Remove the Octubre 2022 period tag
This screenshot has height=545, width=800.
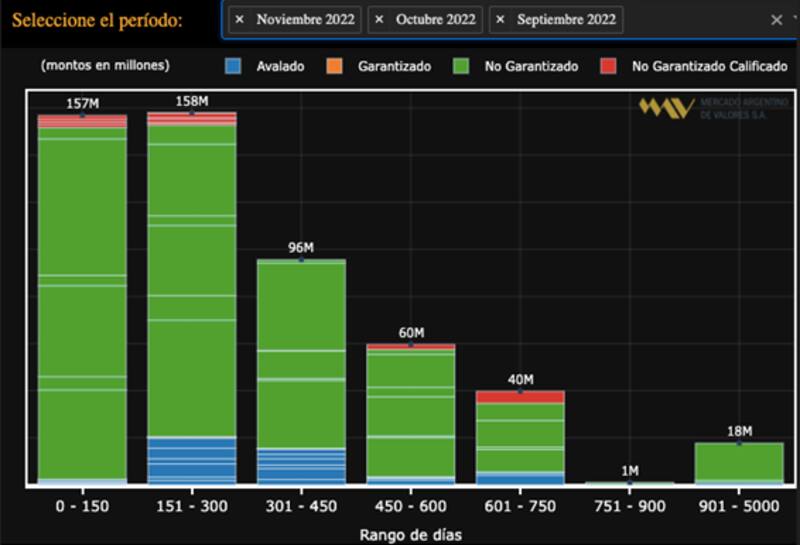[x=379, y=20]
